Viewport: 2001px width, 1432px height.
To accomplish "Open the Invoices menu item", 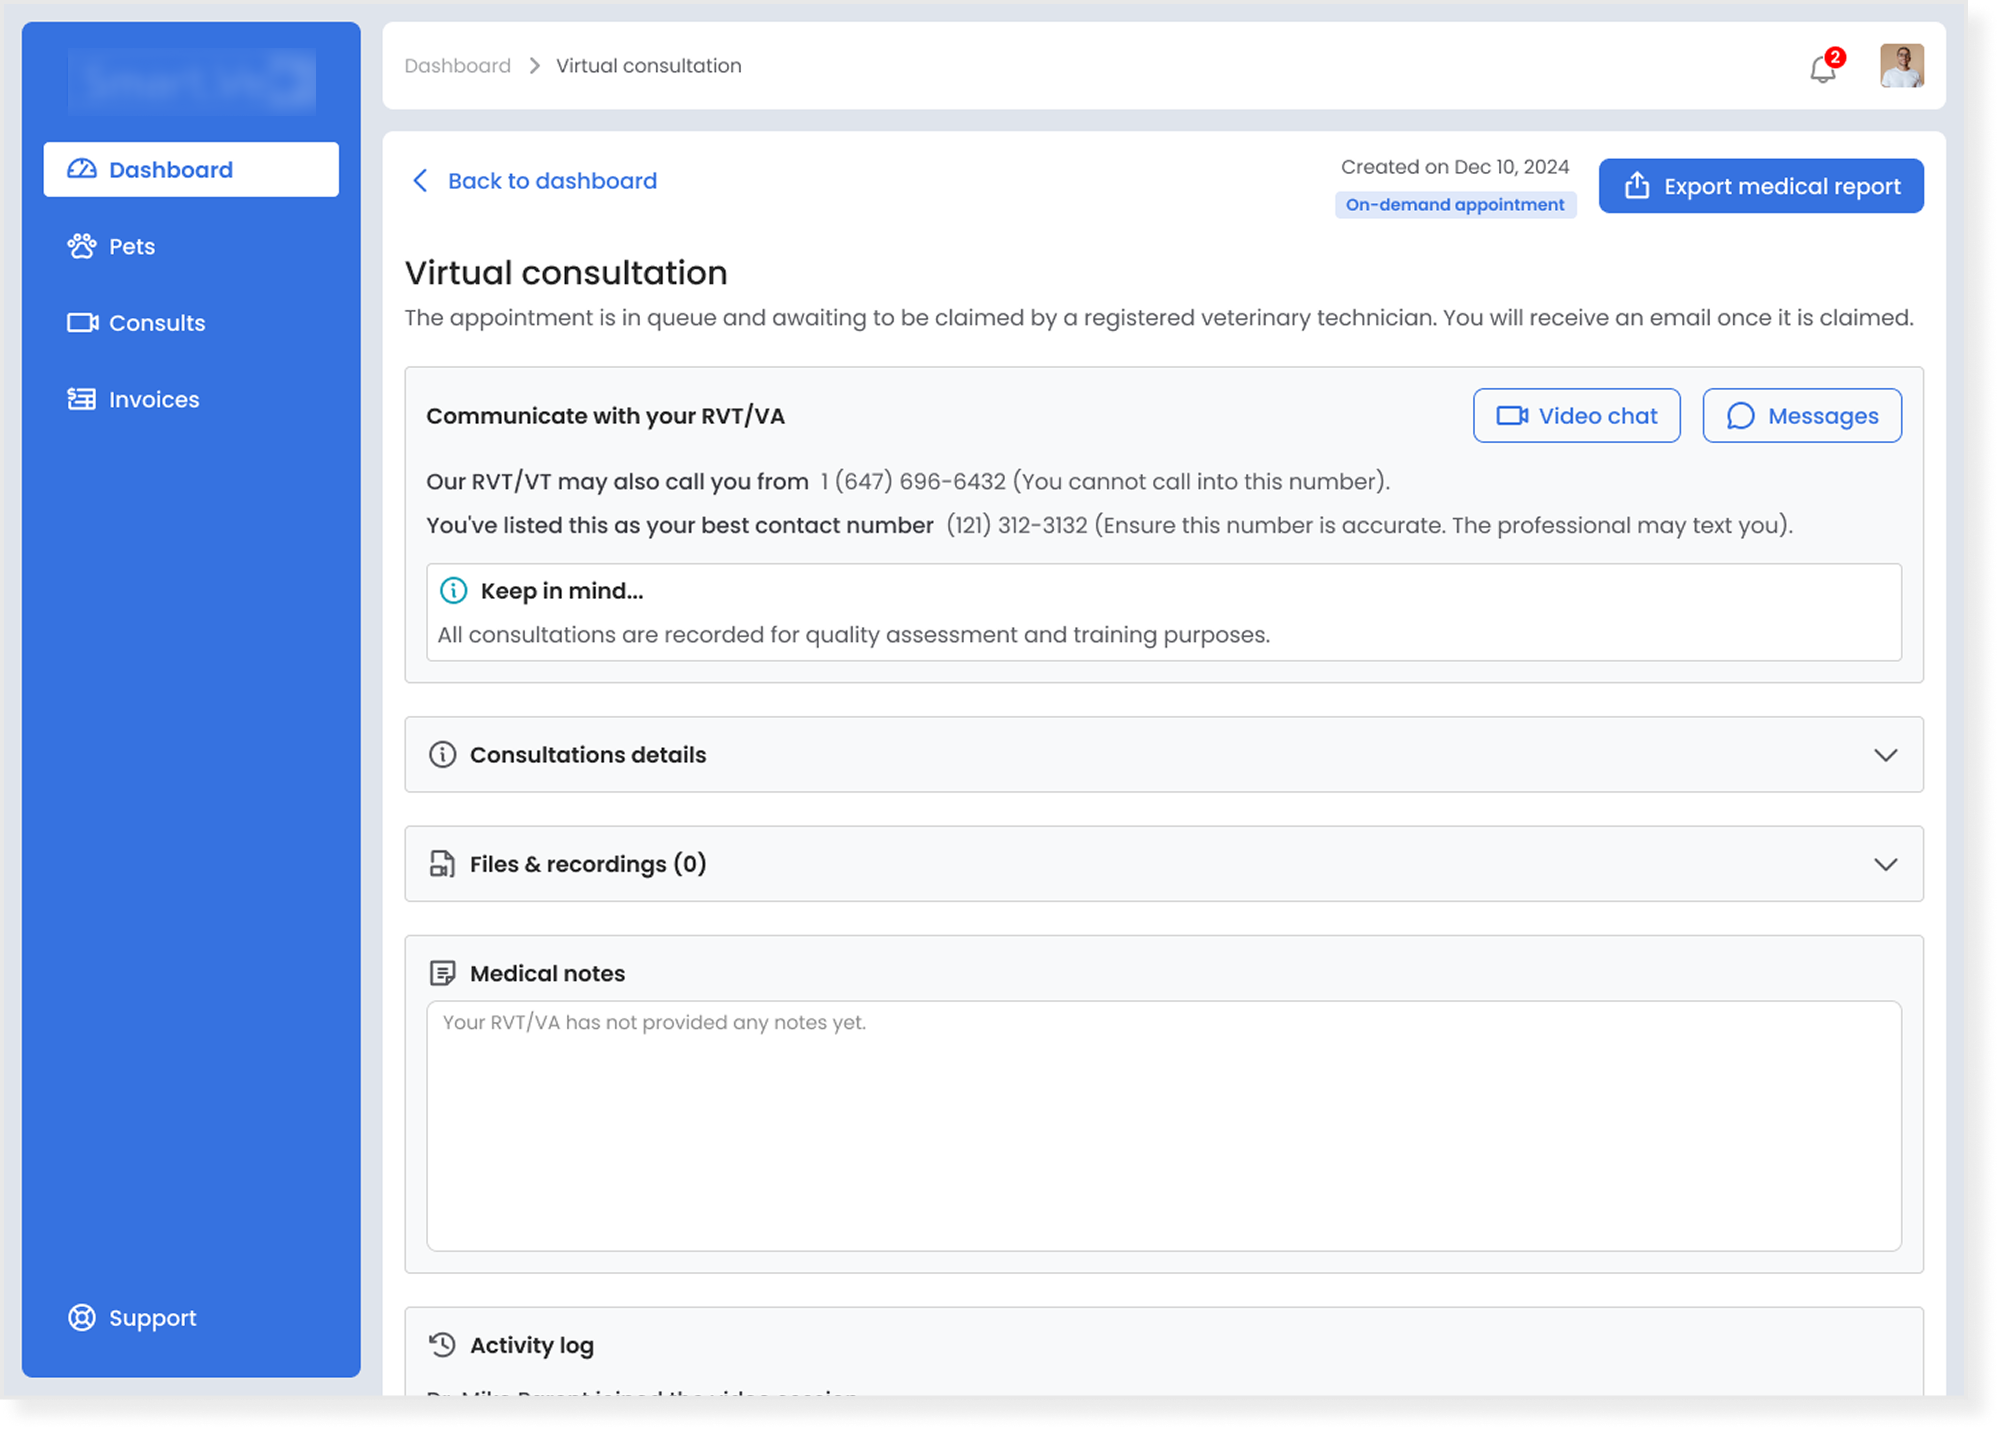I will [154, 399].
